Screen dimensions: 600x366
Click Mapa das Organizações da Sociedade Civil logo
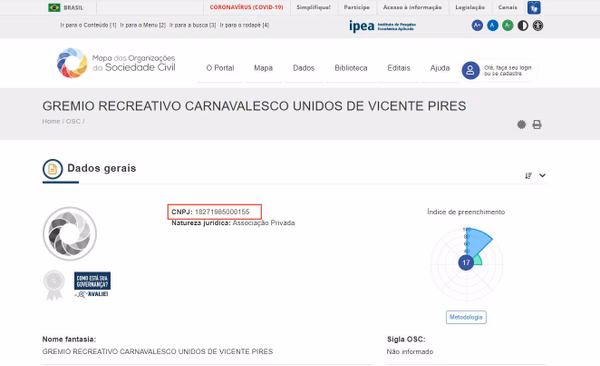(116, 63)
